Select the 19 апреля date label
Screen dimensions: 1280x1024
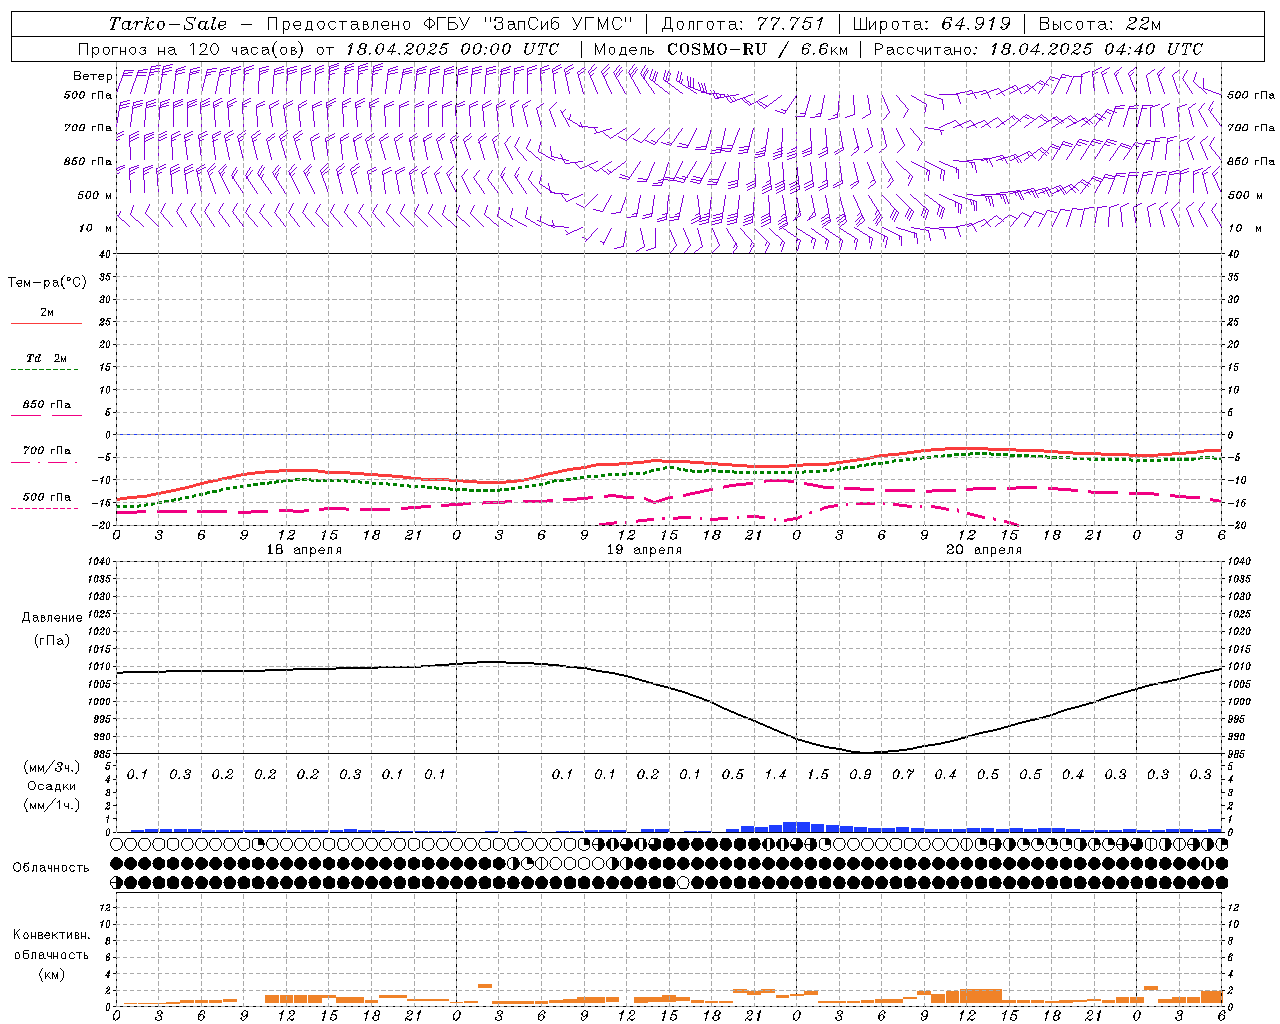click(x=644, y=550)
